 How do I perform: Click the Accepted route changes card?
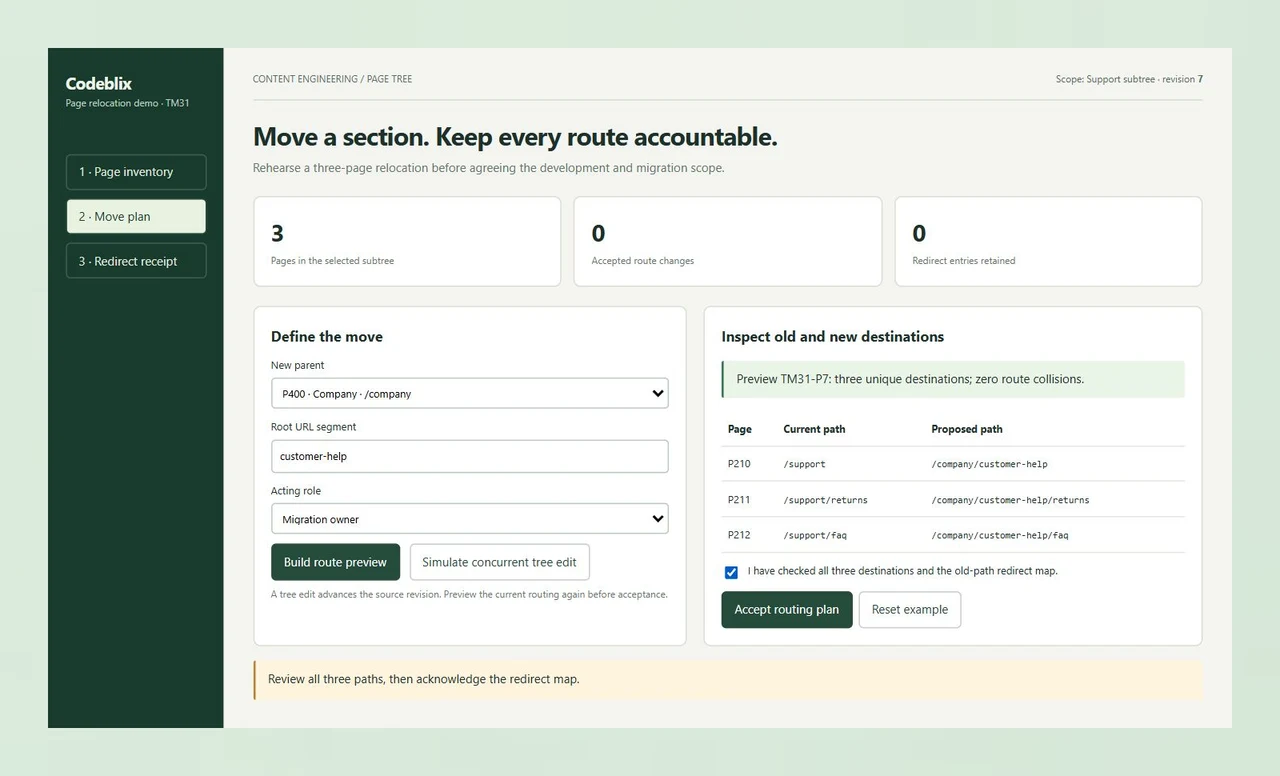click(728, 241)
